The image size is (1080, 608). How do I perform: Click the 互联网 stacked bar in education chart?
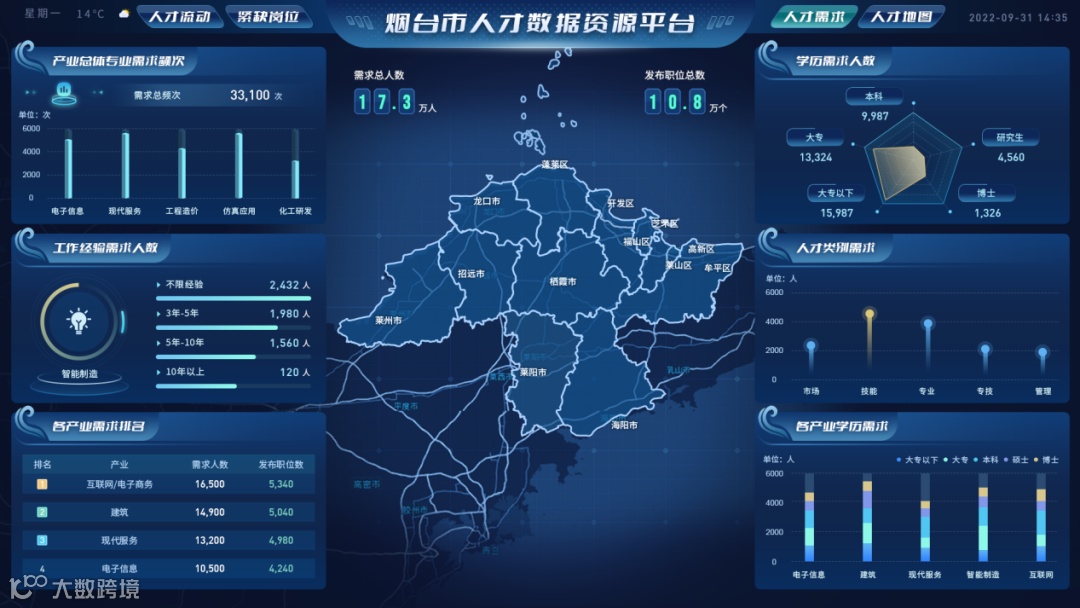click(x=1041, y=525)
